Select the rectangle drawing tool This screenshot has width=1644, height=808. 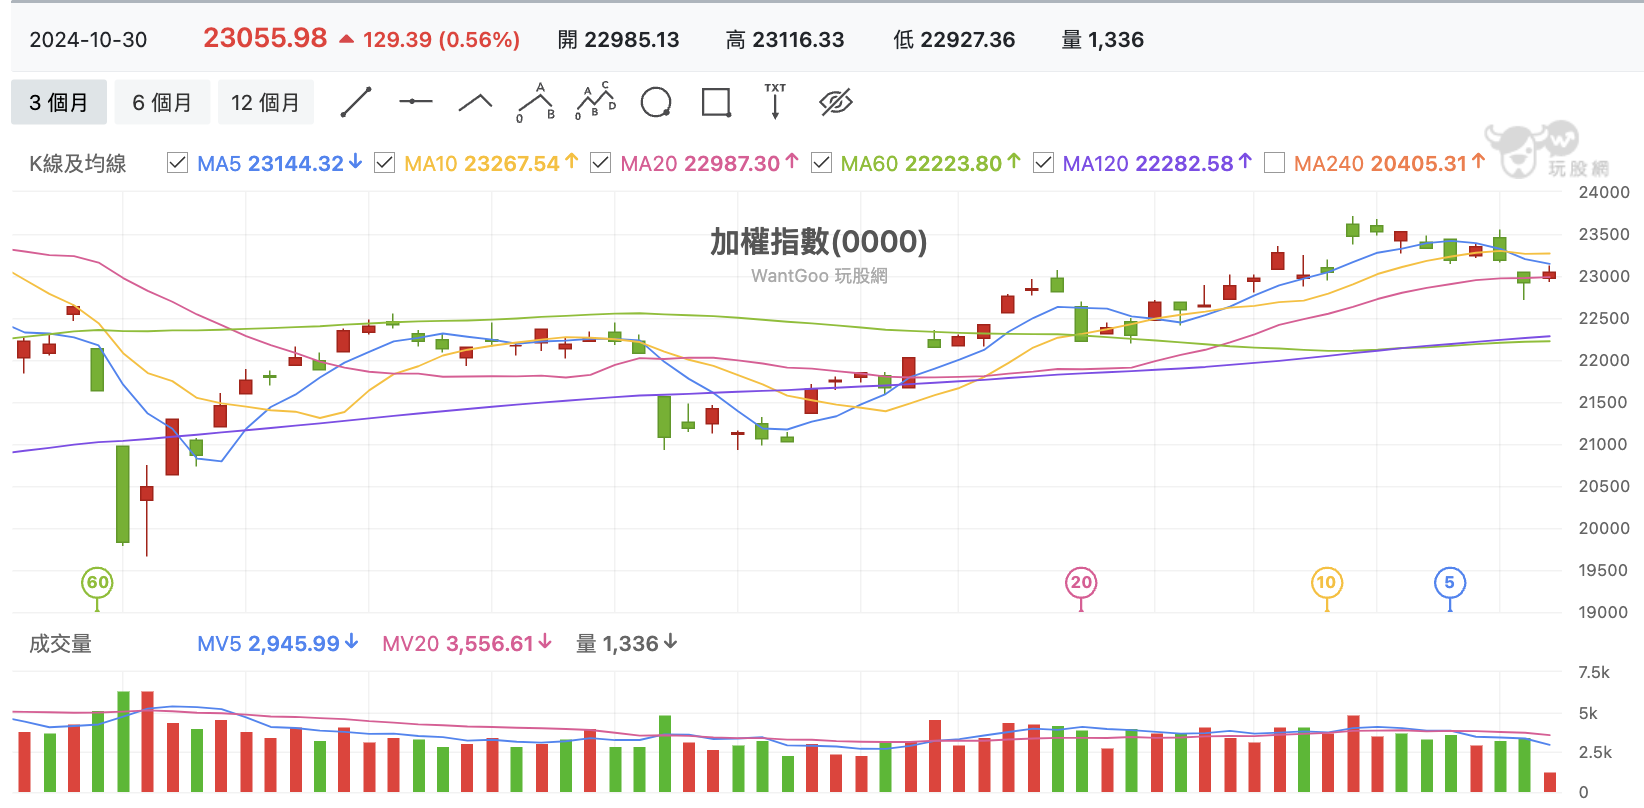pyautogui.click(x=716, y=102)
